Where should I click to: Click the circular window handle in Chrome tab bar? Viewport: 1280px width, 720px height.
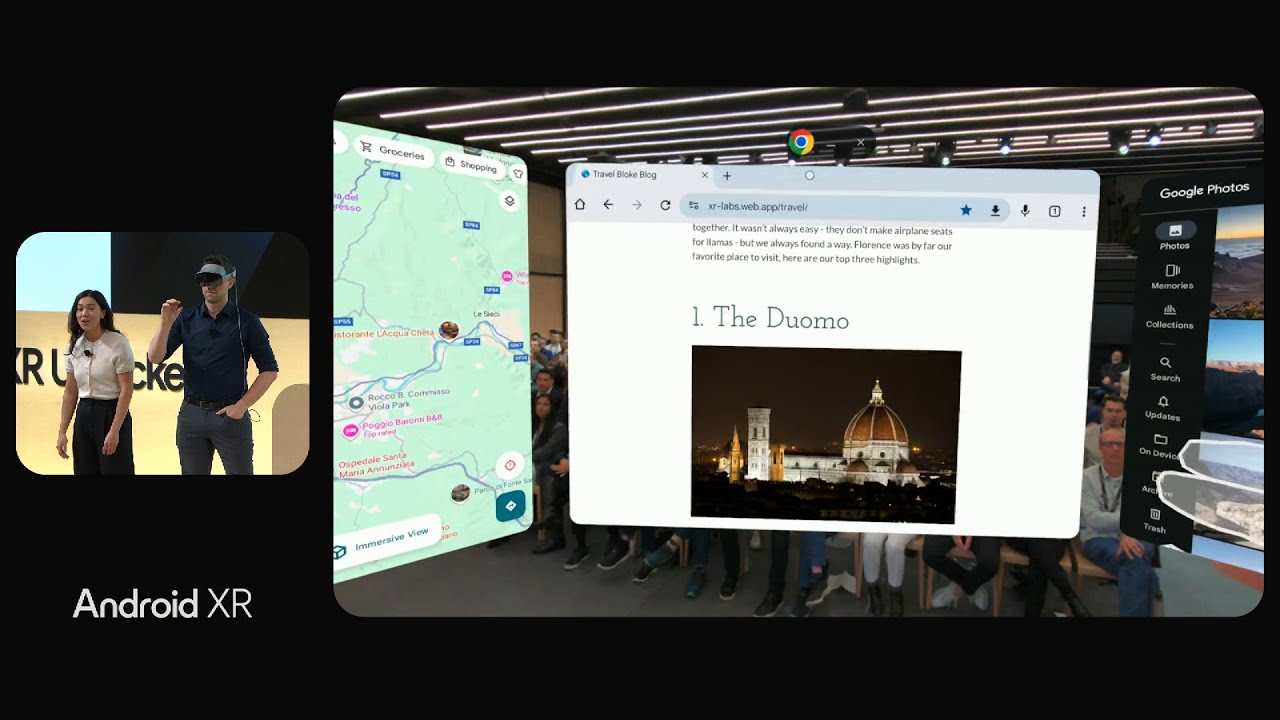tap(810, 175)
